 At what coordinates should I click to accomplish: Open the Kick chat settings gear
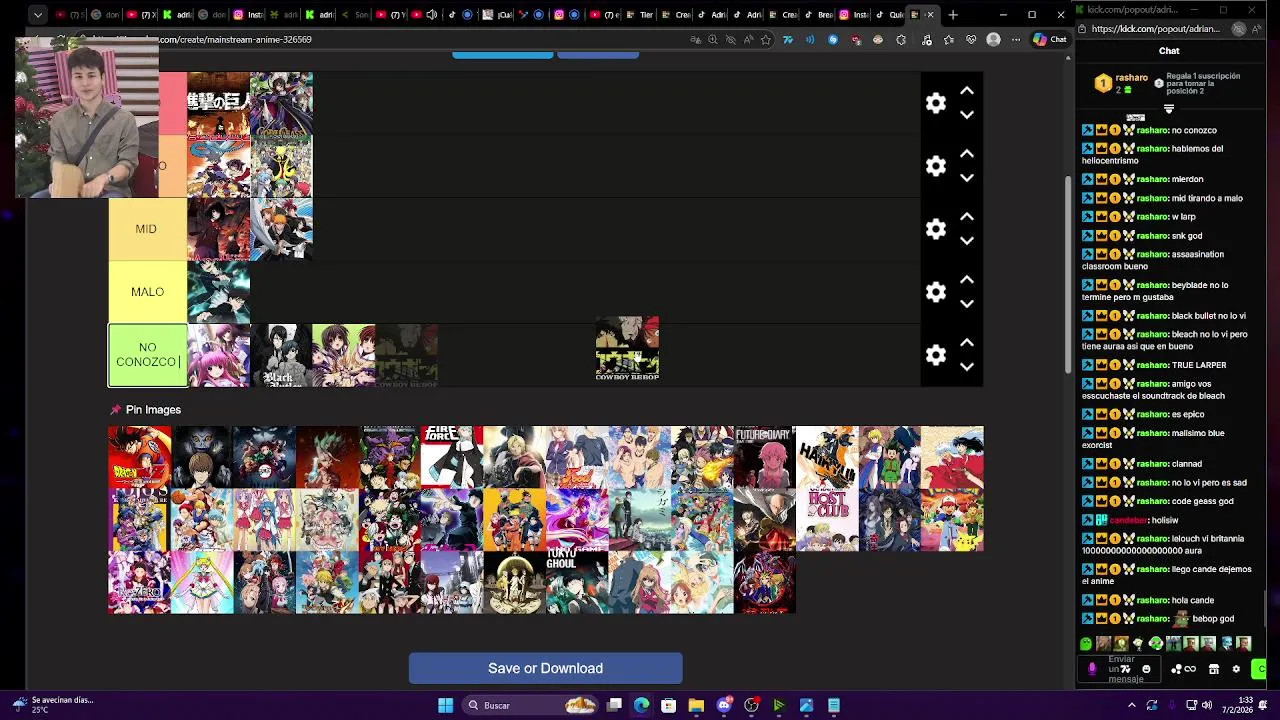tap(1236, 669)
